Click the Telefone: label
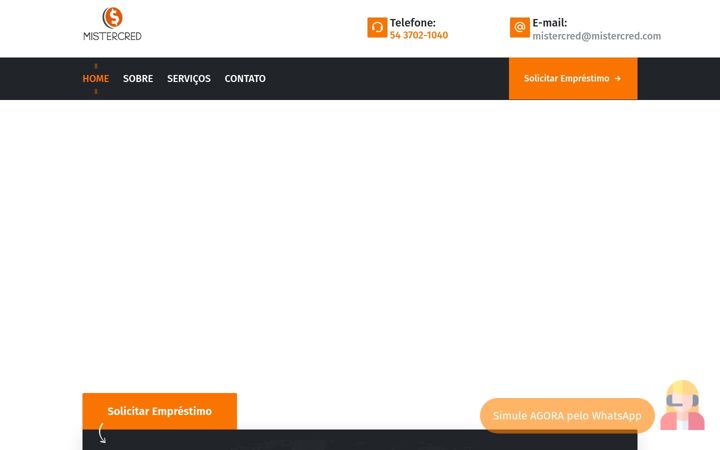Screen dimensions: 720x450 (412, 22)
